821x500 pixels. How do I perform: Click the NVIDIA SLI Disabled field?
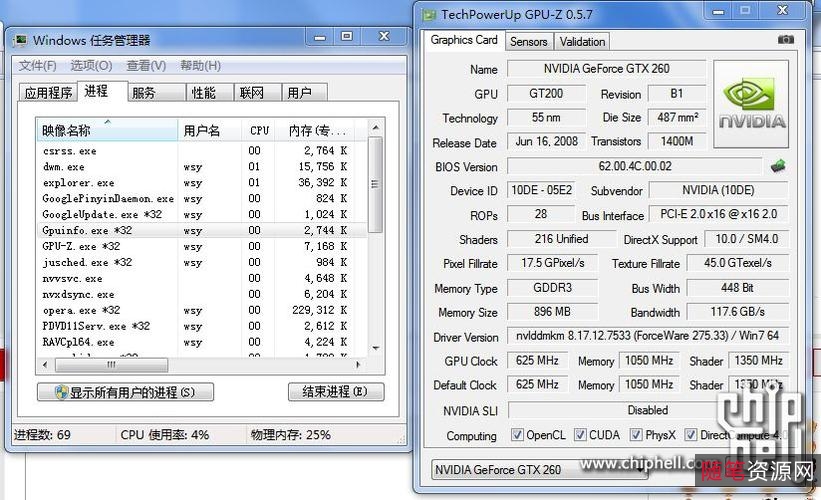(x=647, y=410)
